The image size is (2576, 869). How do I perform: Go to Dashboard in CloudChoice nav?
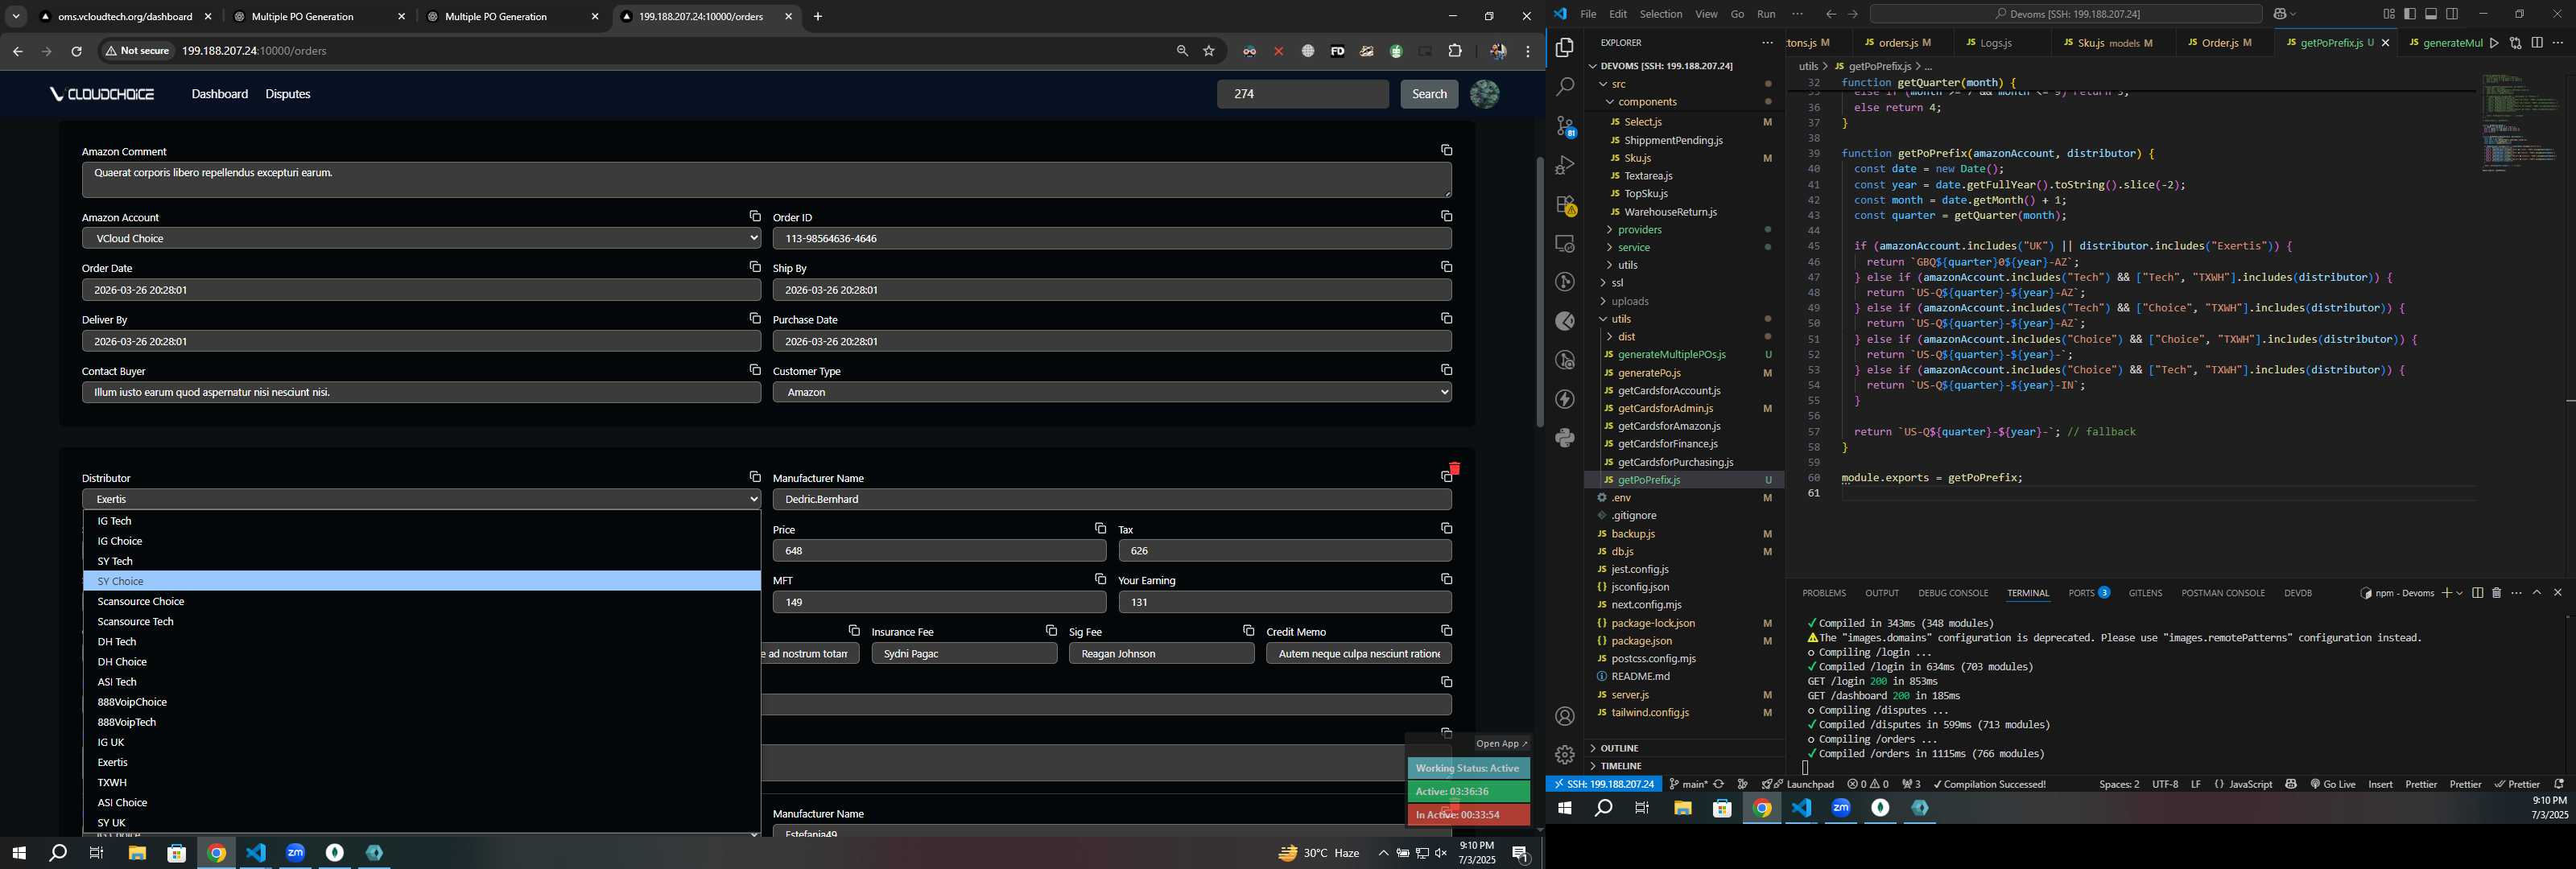pos(220,94)
